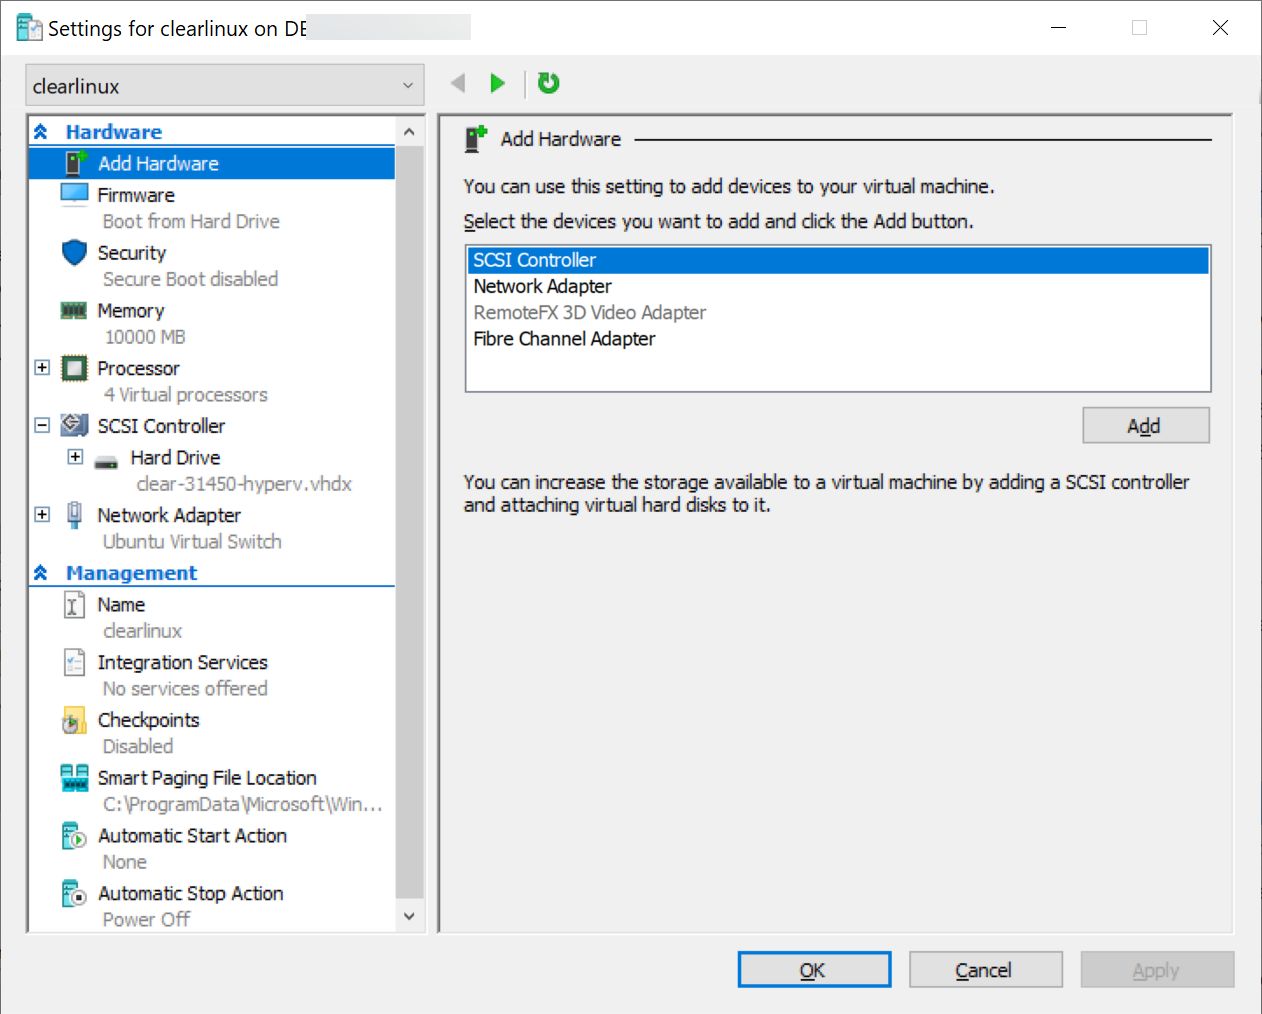Click the No services offered text
The width and height of the screenshot is (1262, 1014).
tap(185, 689)
